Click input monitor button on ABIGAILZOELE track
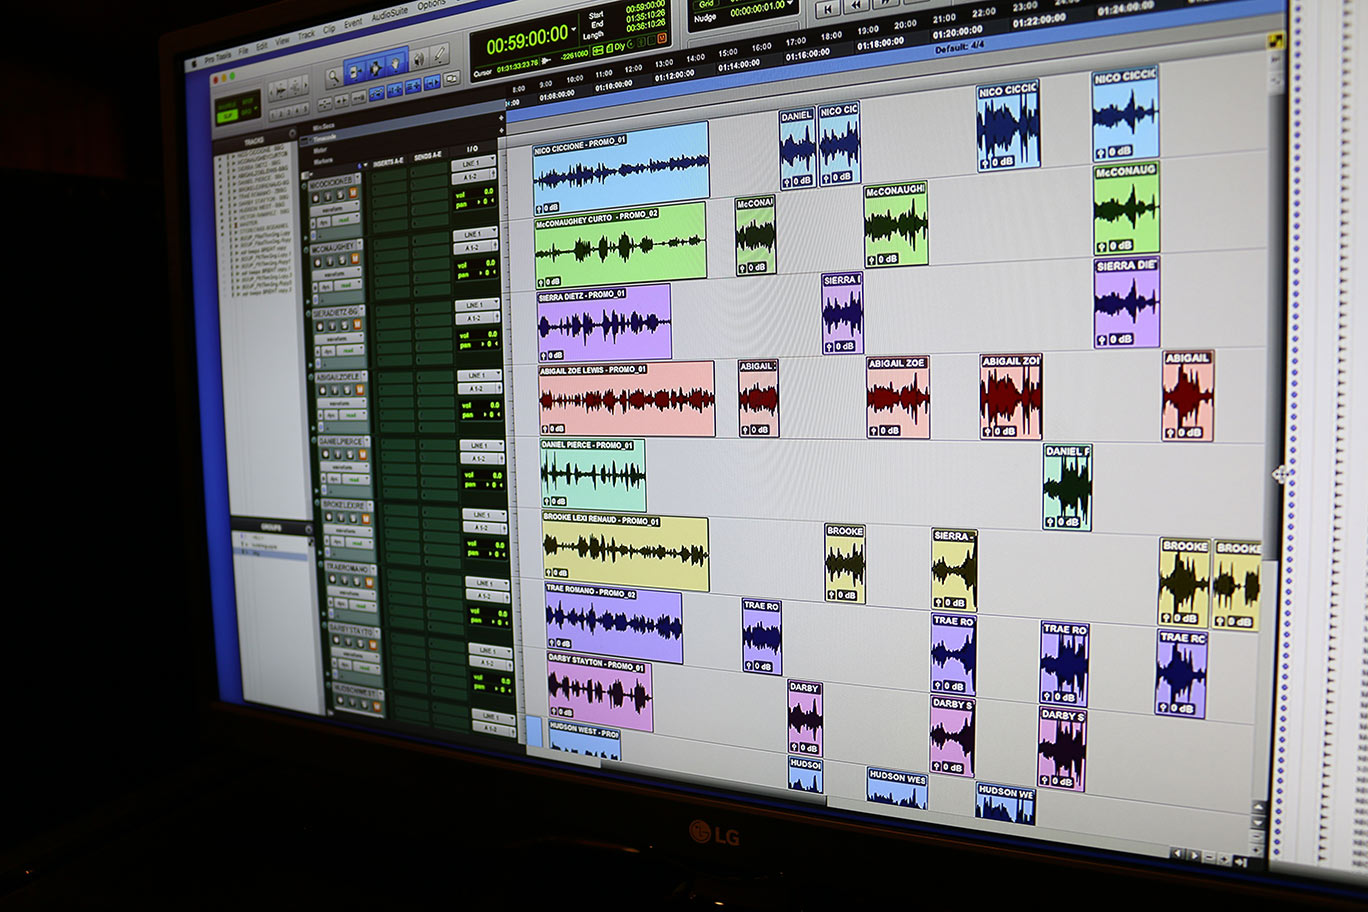The height and width of the screenshot is (912, 1368). (334, 390)
